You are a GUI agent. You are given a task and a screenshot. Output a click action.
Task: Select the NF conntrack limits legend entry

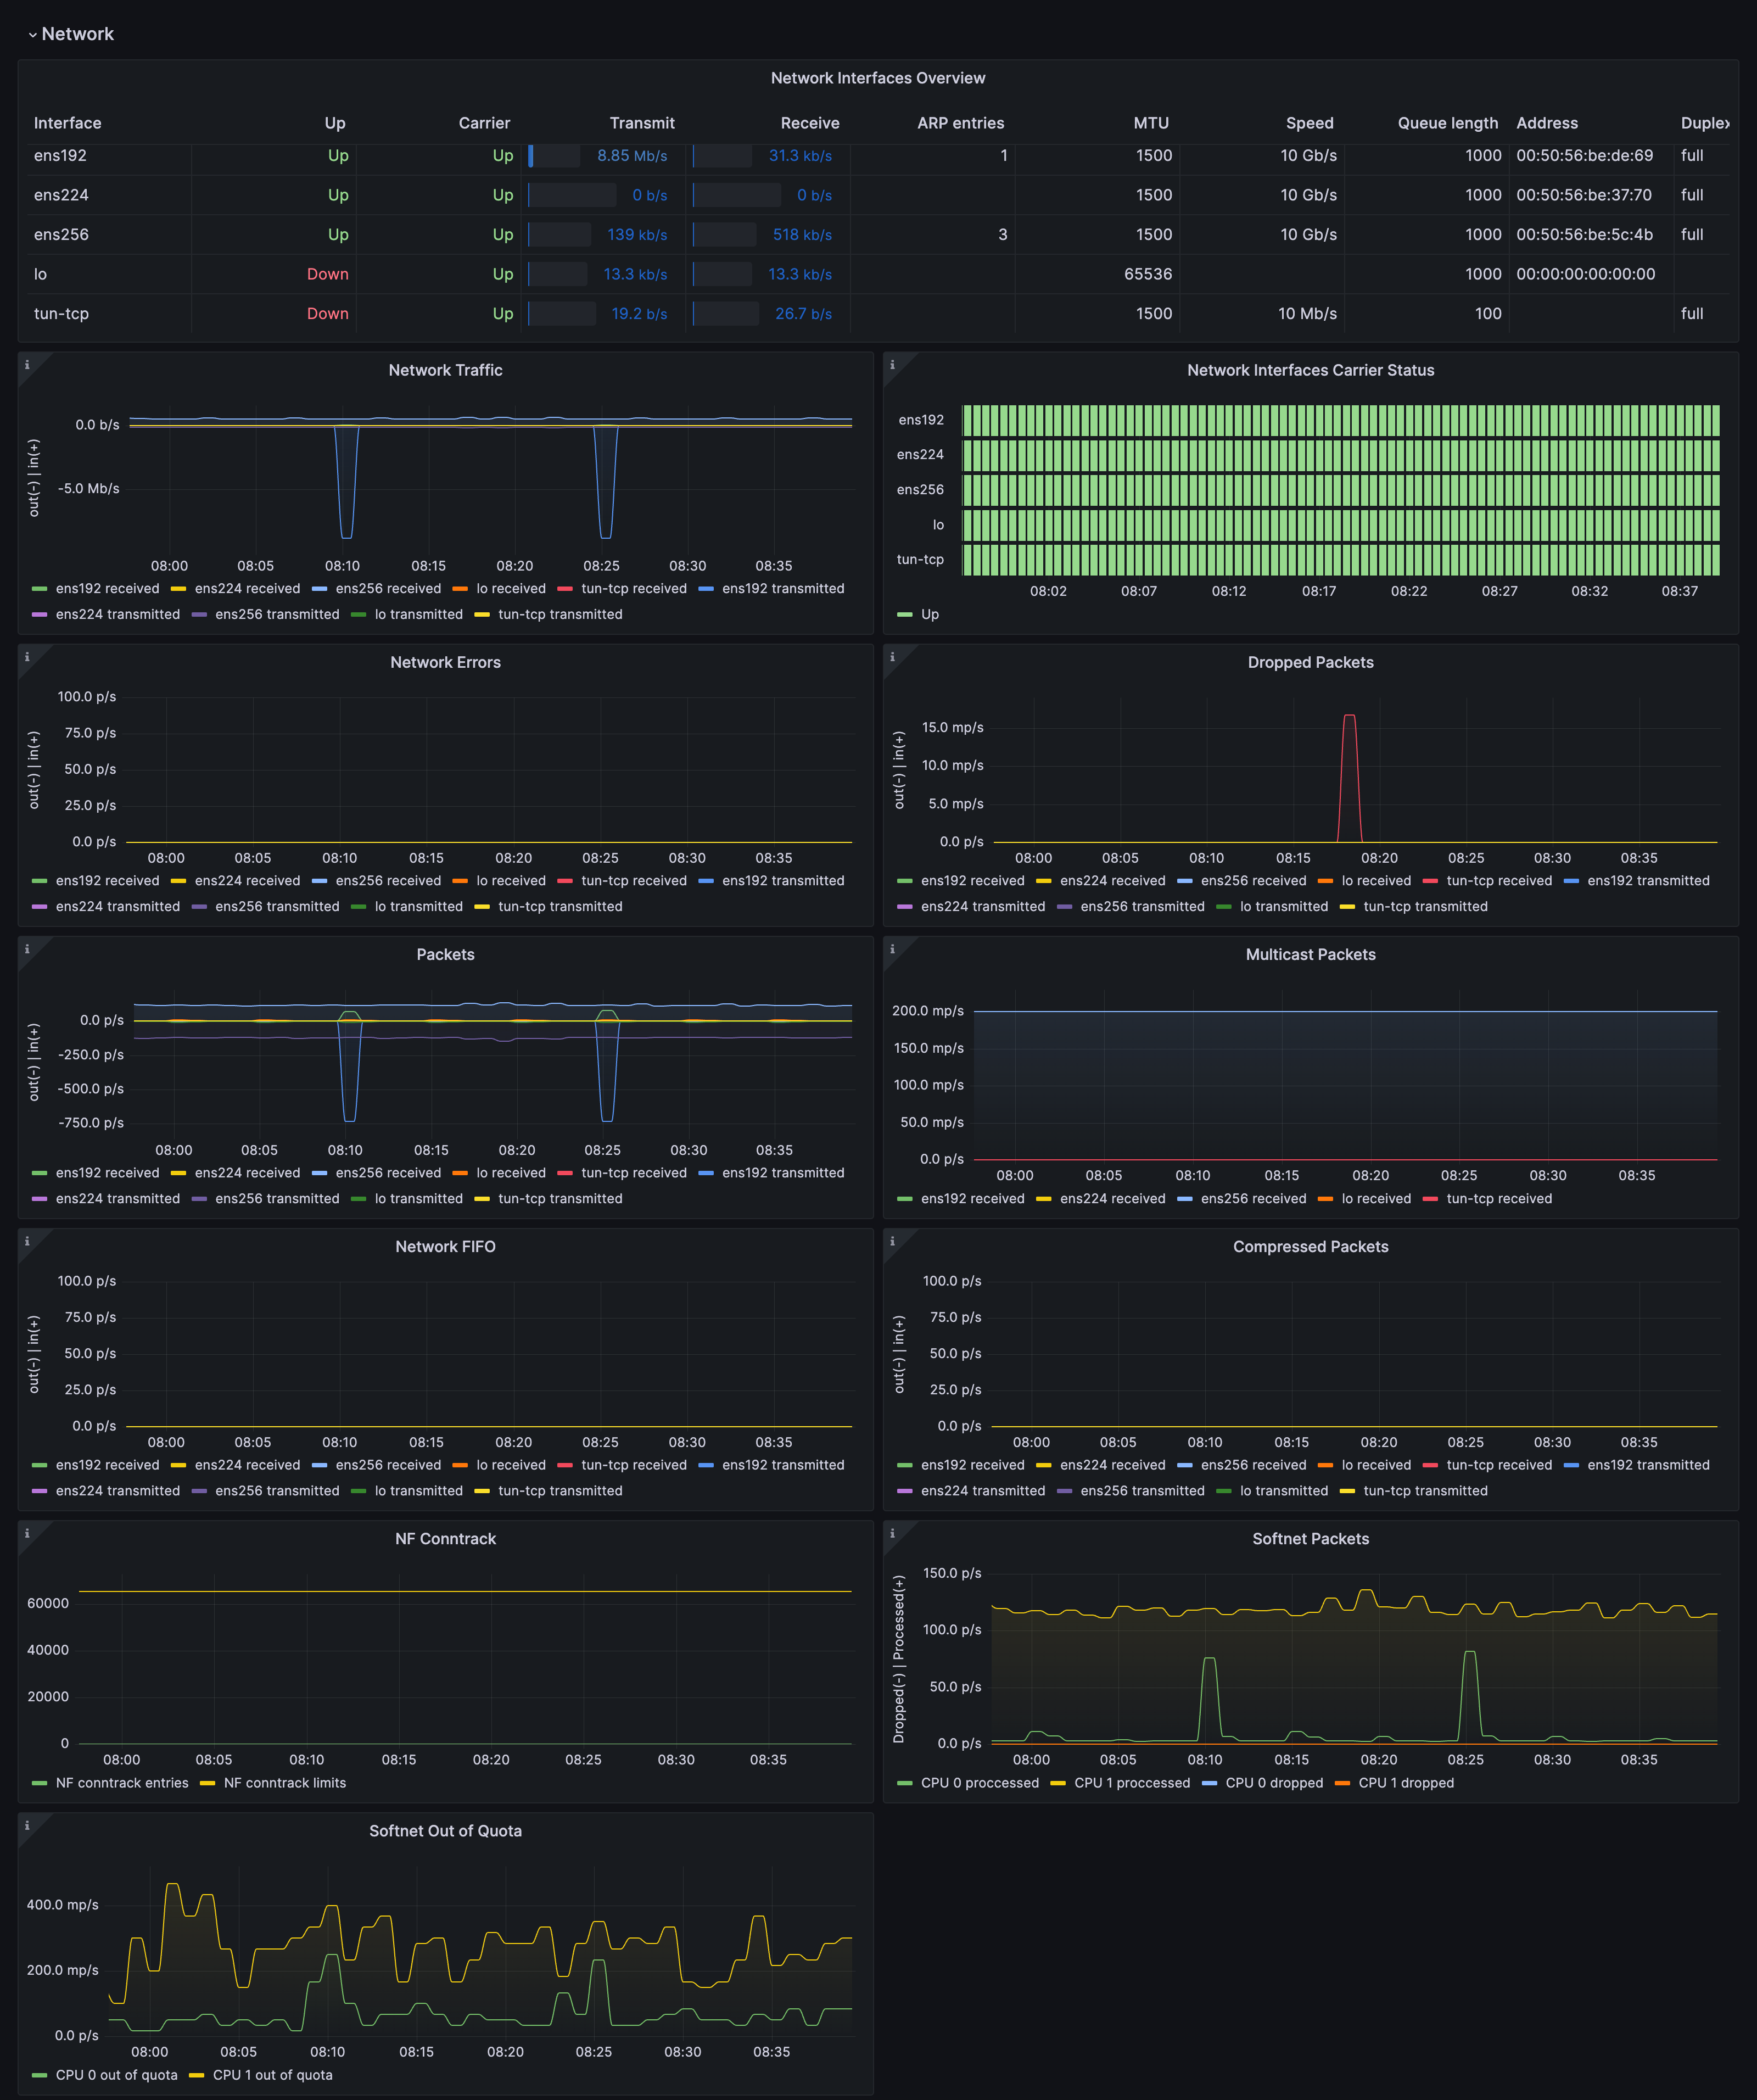(x=286, y=1782)
